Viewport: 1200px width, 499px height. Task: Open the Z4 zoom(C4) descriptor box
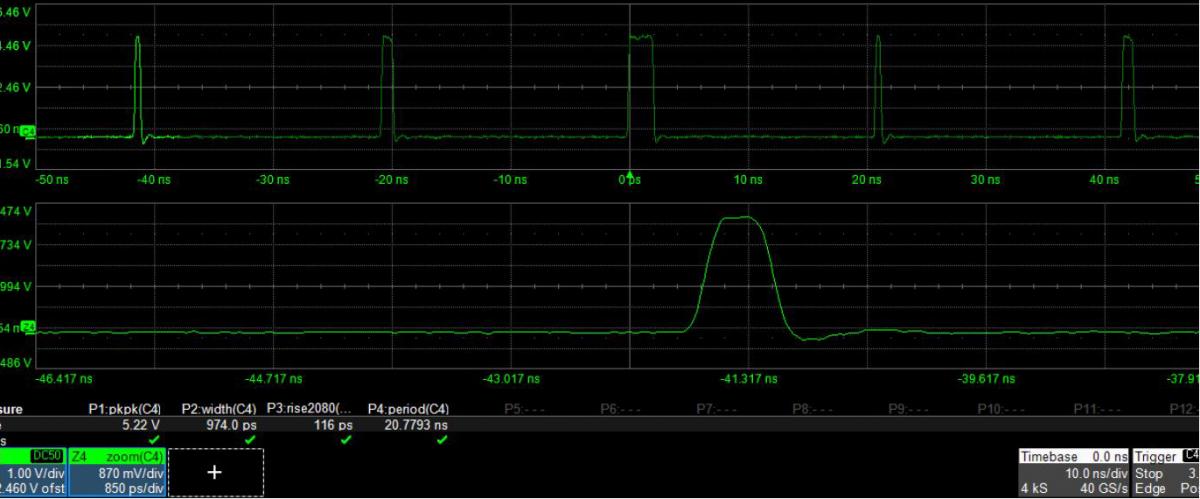pos(115,472)
